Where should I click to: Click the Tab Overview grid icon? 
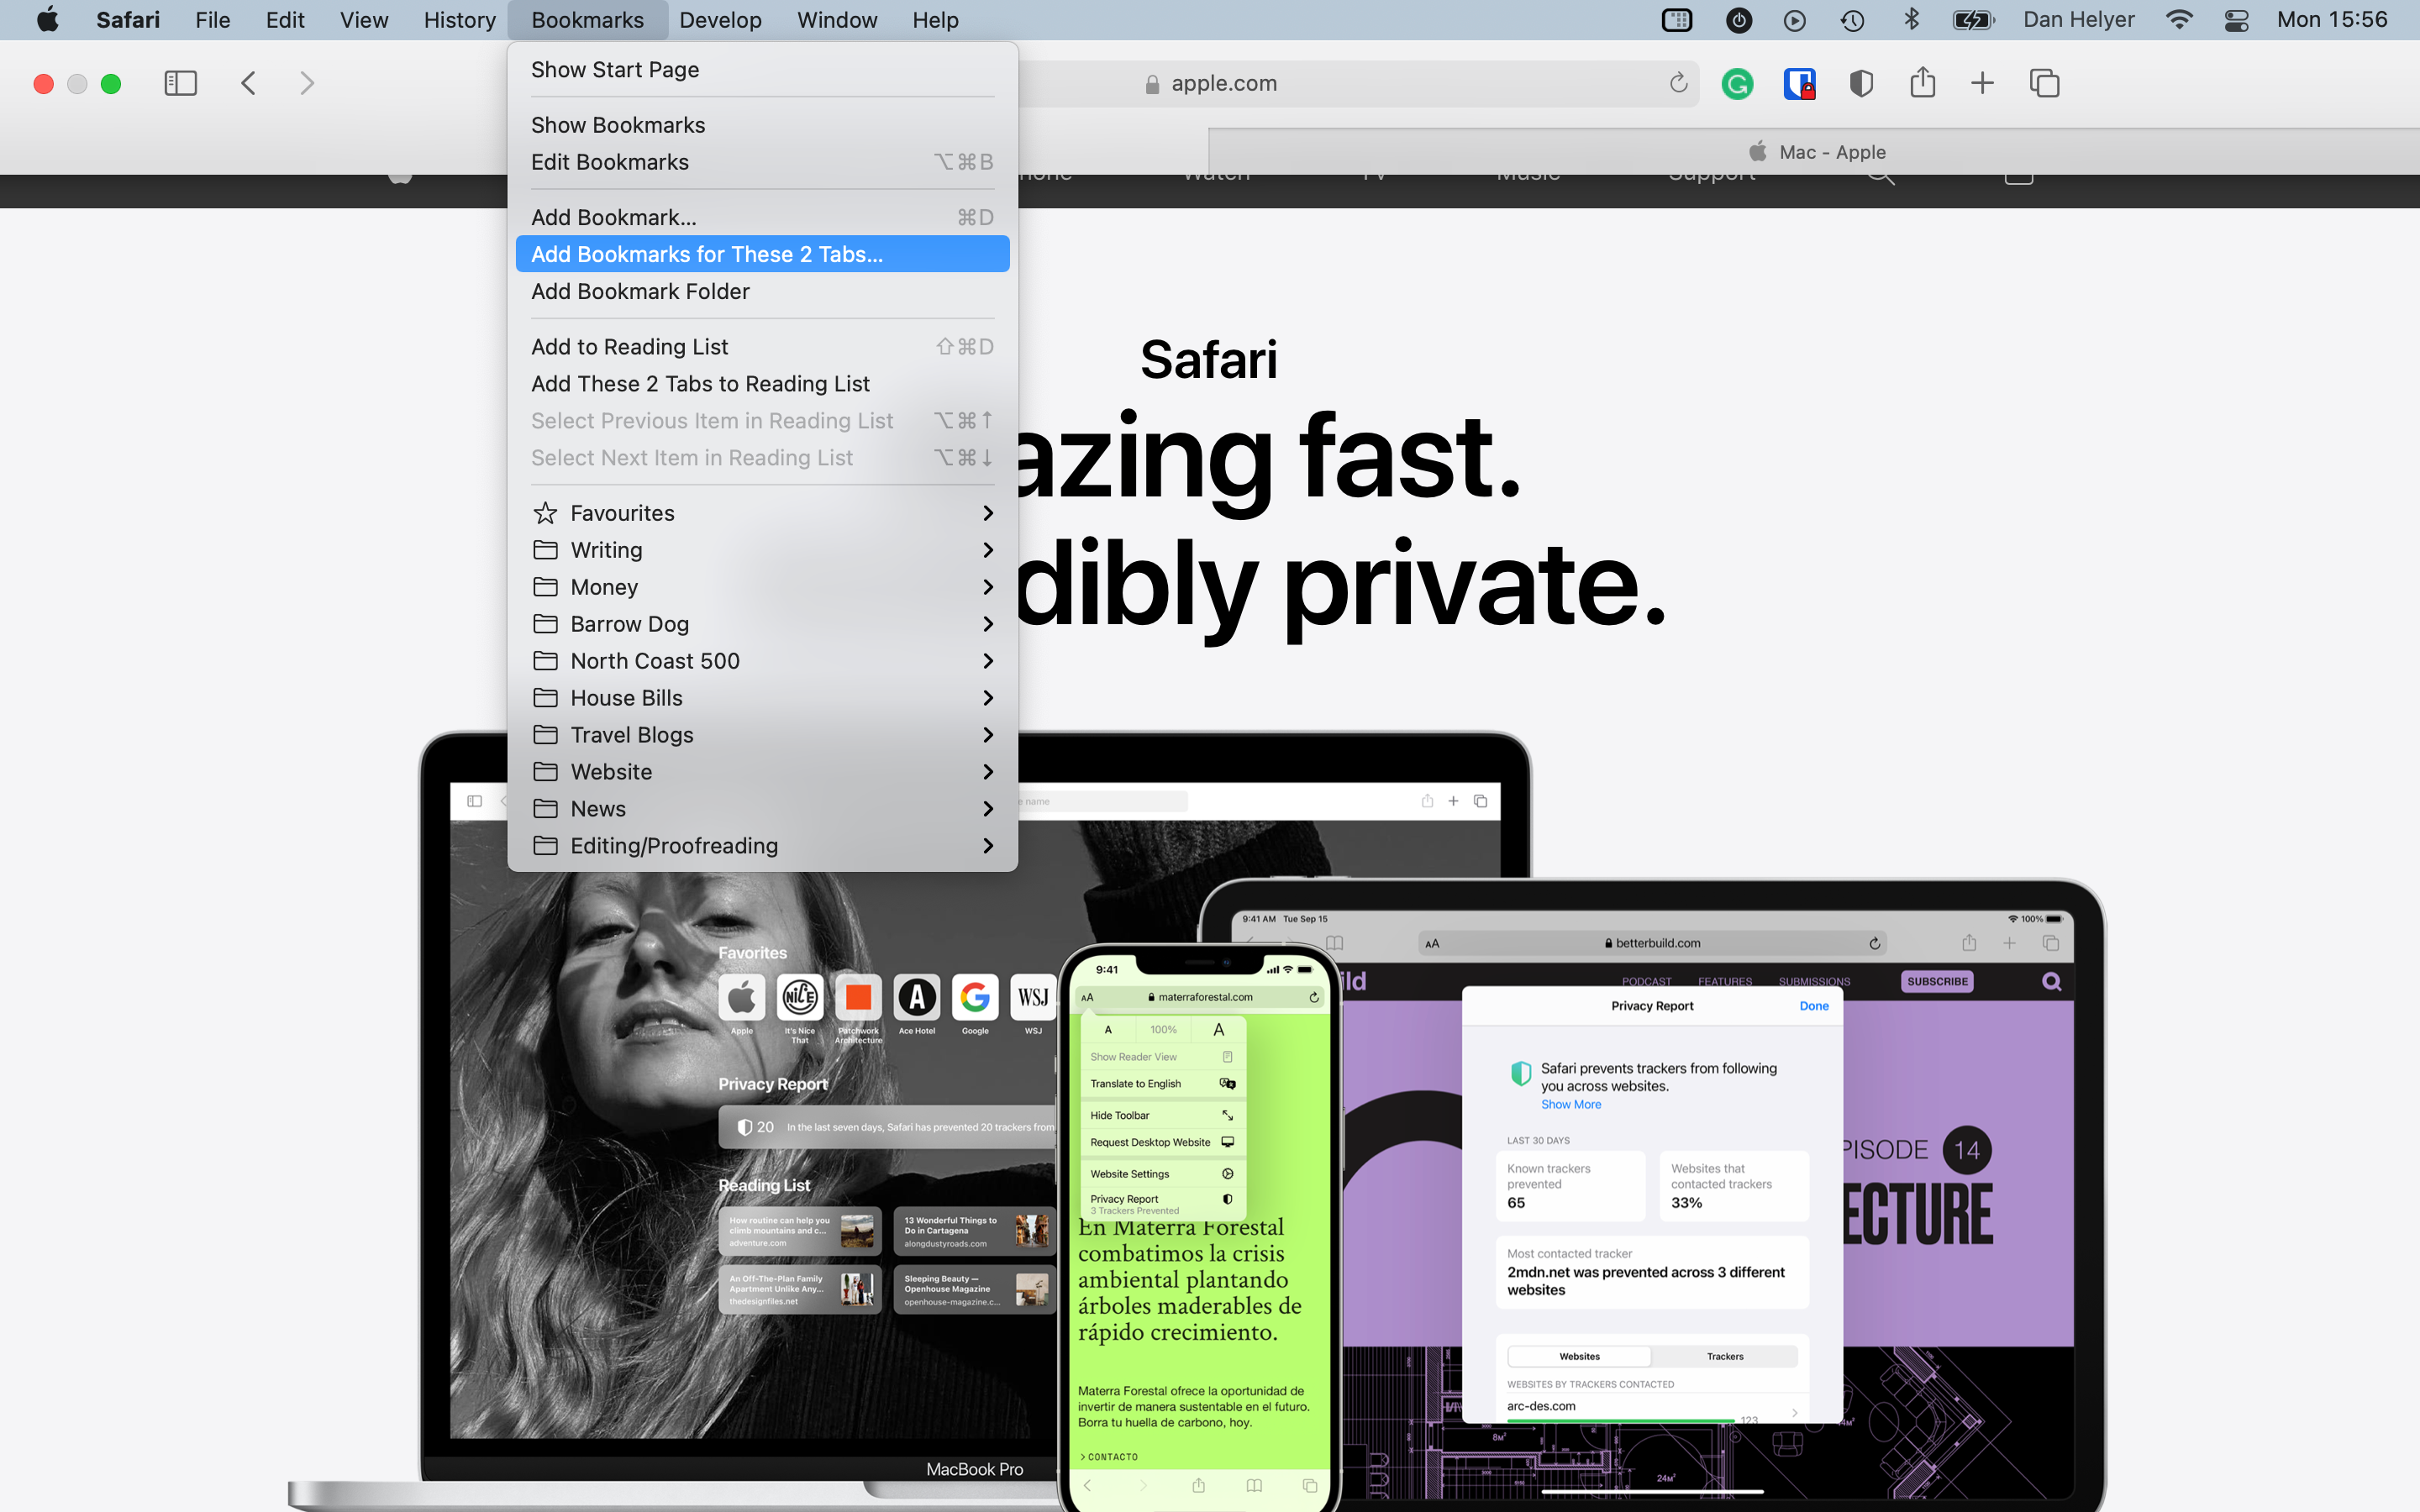(x=2044, y=81)
